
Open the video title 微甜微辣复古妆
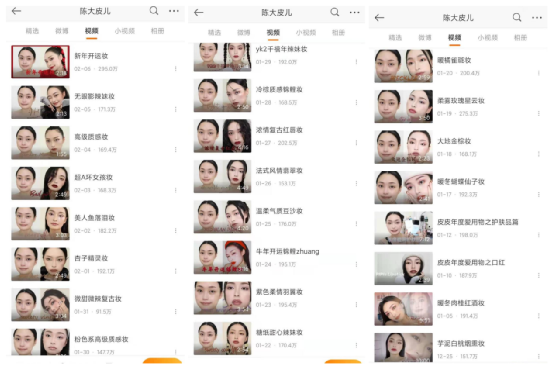click(x=98, y=299)
